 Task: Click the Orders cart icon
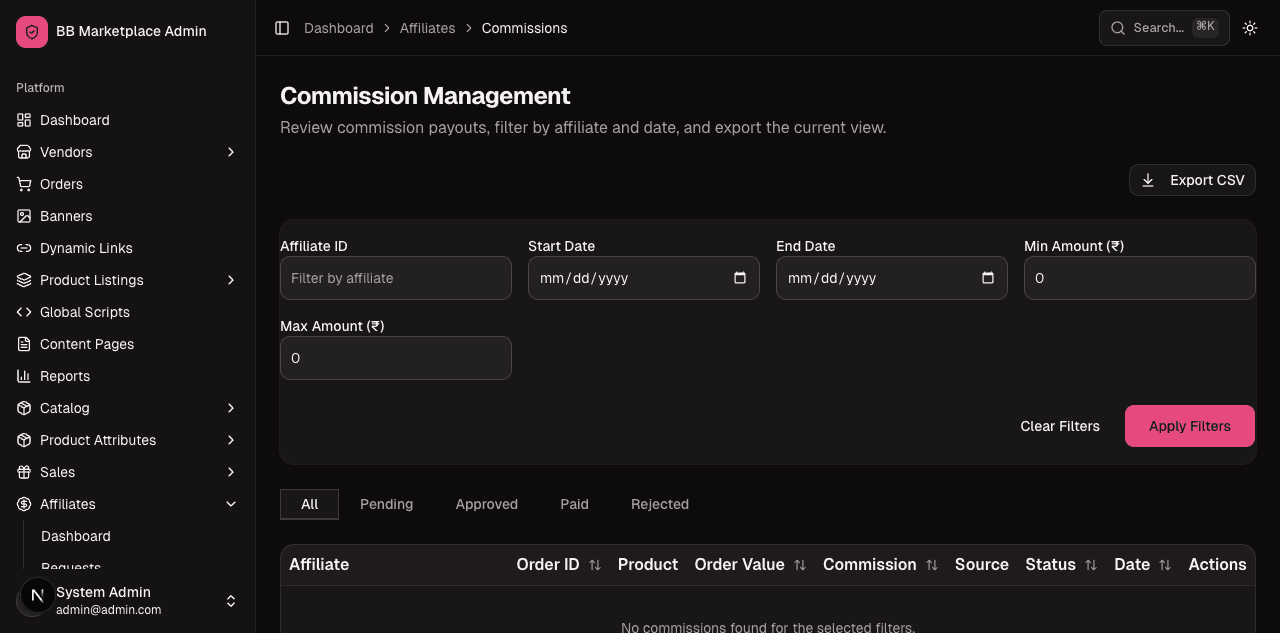point(24,184)
